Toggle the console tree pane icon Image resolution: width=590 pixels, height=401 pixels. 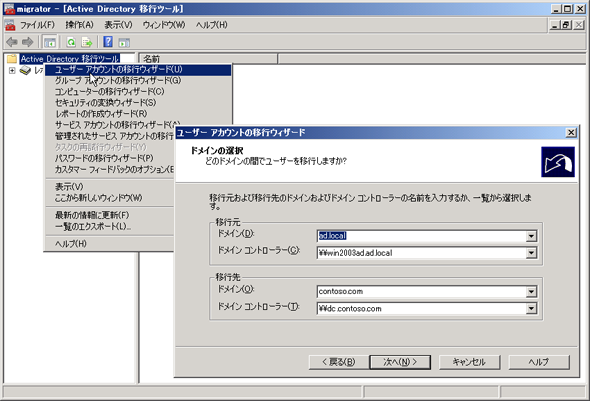[x=50, y=42]
